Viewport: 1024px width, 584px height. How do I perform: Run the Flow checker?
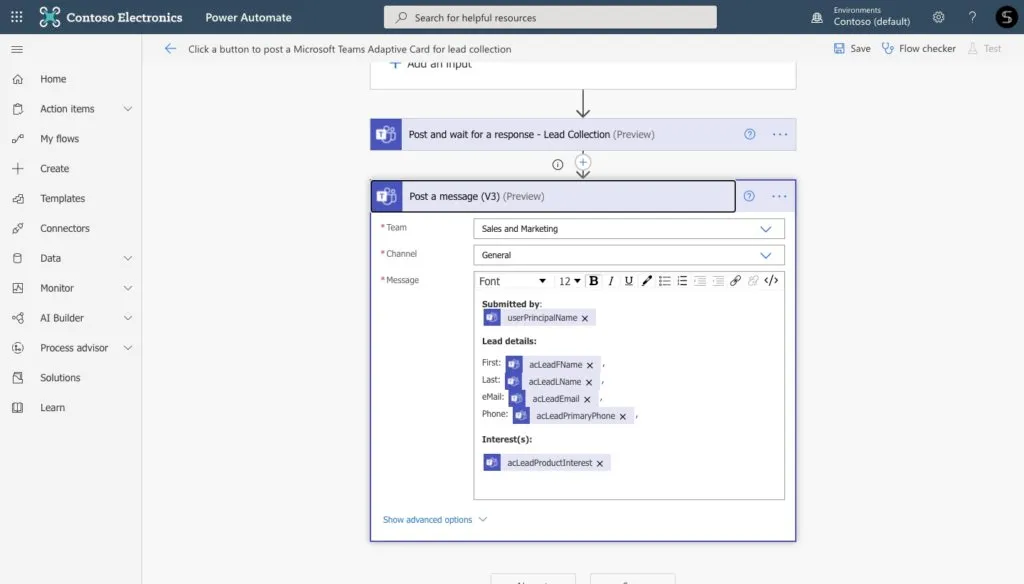(x=918, y=48)
